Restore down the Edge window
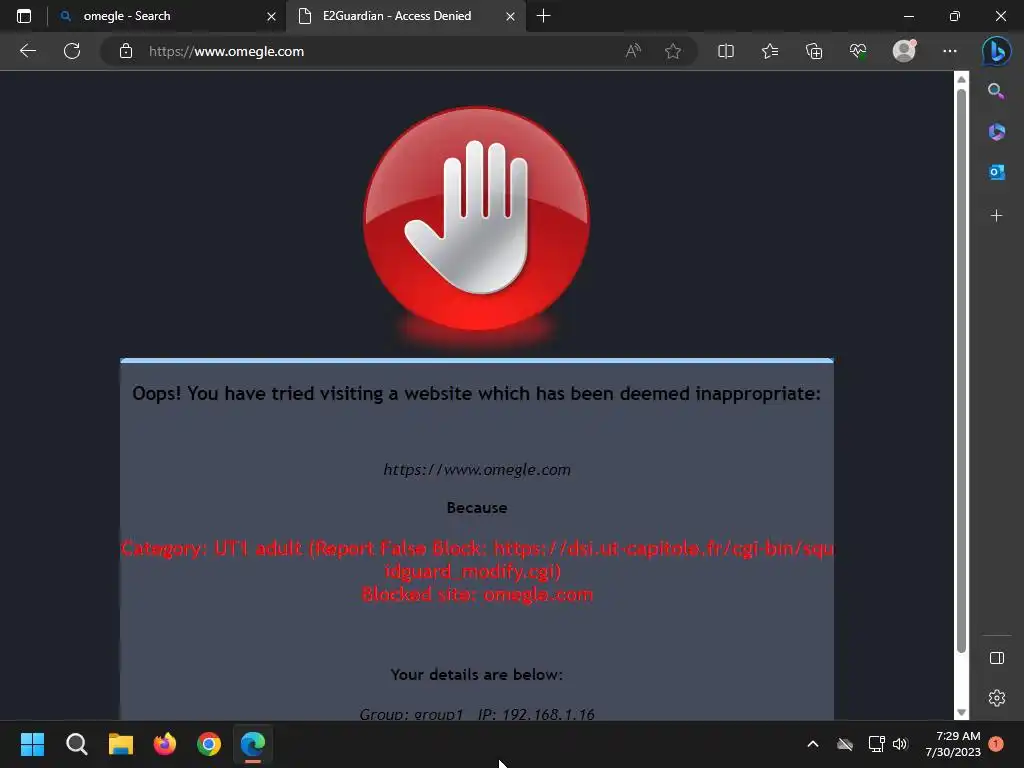 [x=955, y=16]
